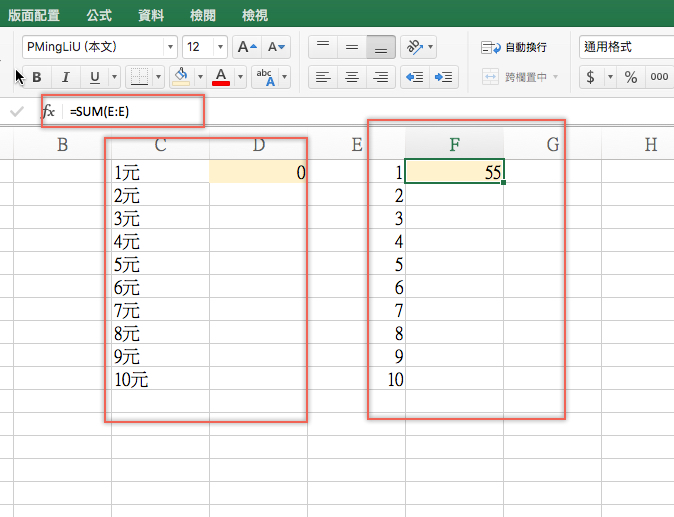674x517 pixels.
Task: Toggle bold formatting
Action: pyautogui.click(x=37, y=77)
